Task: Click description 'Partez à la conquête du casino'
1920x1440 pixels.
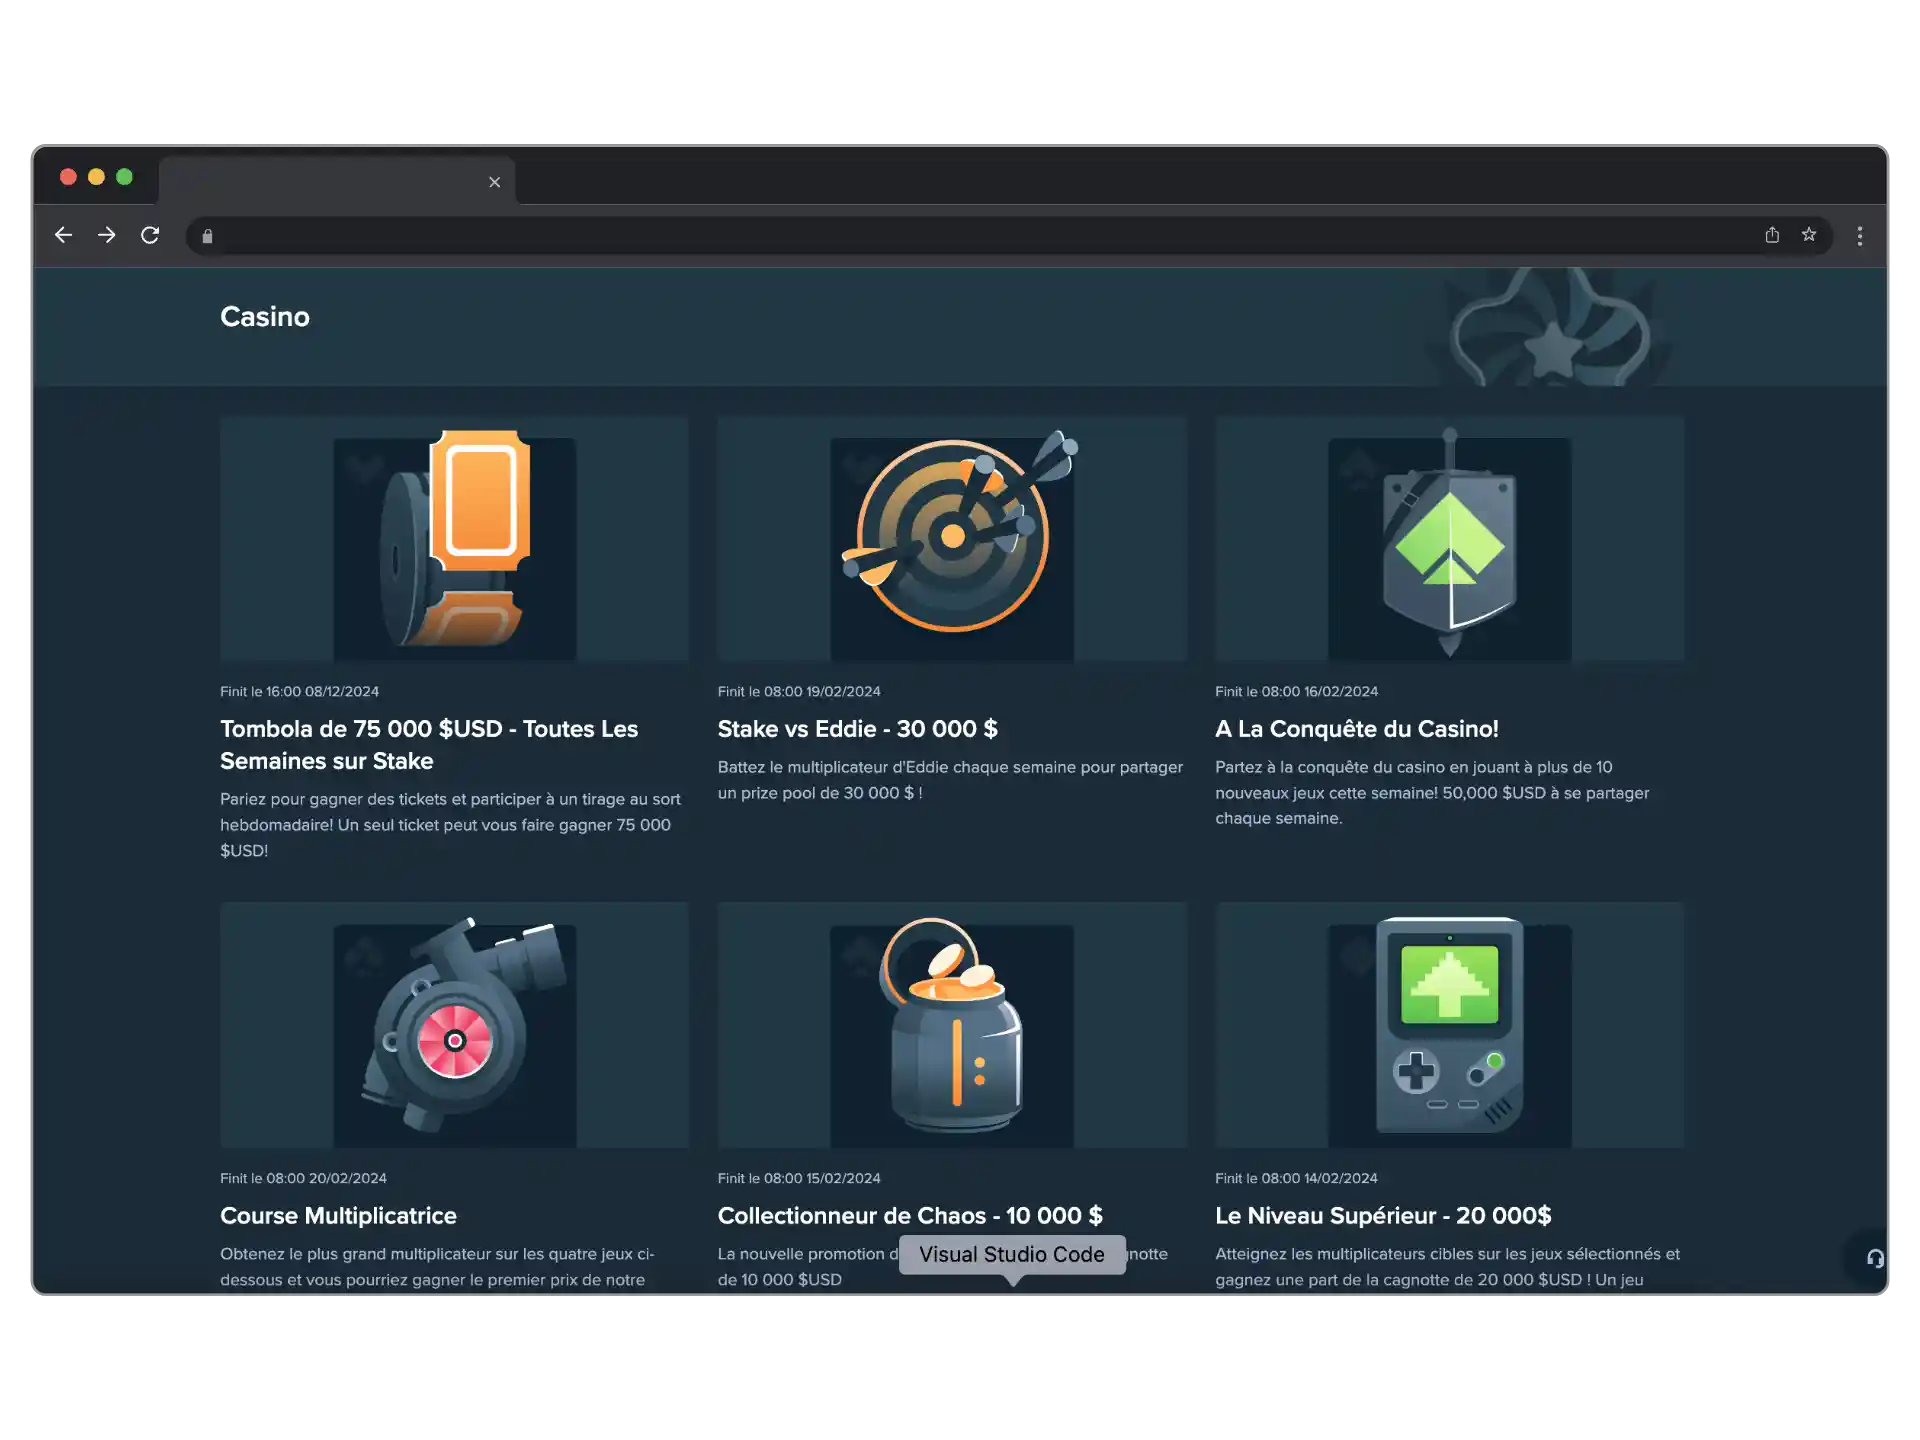Action: [x=1432, y=793]
